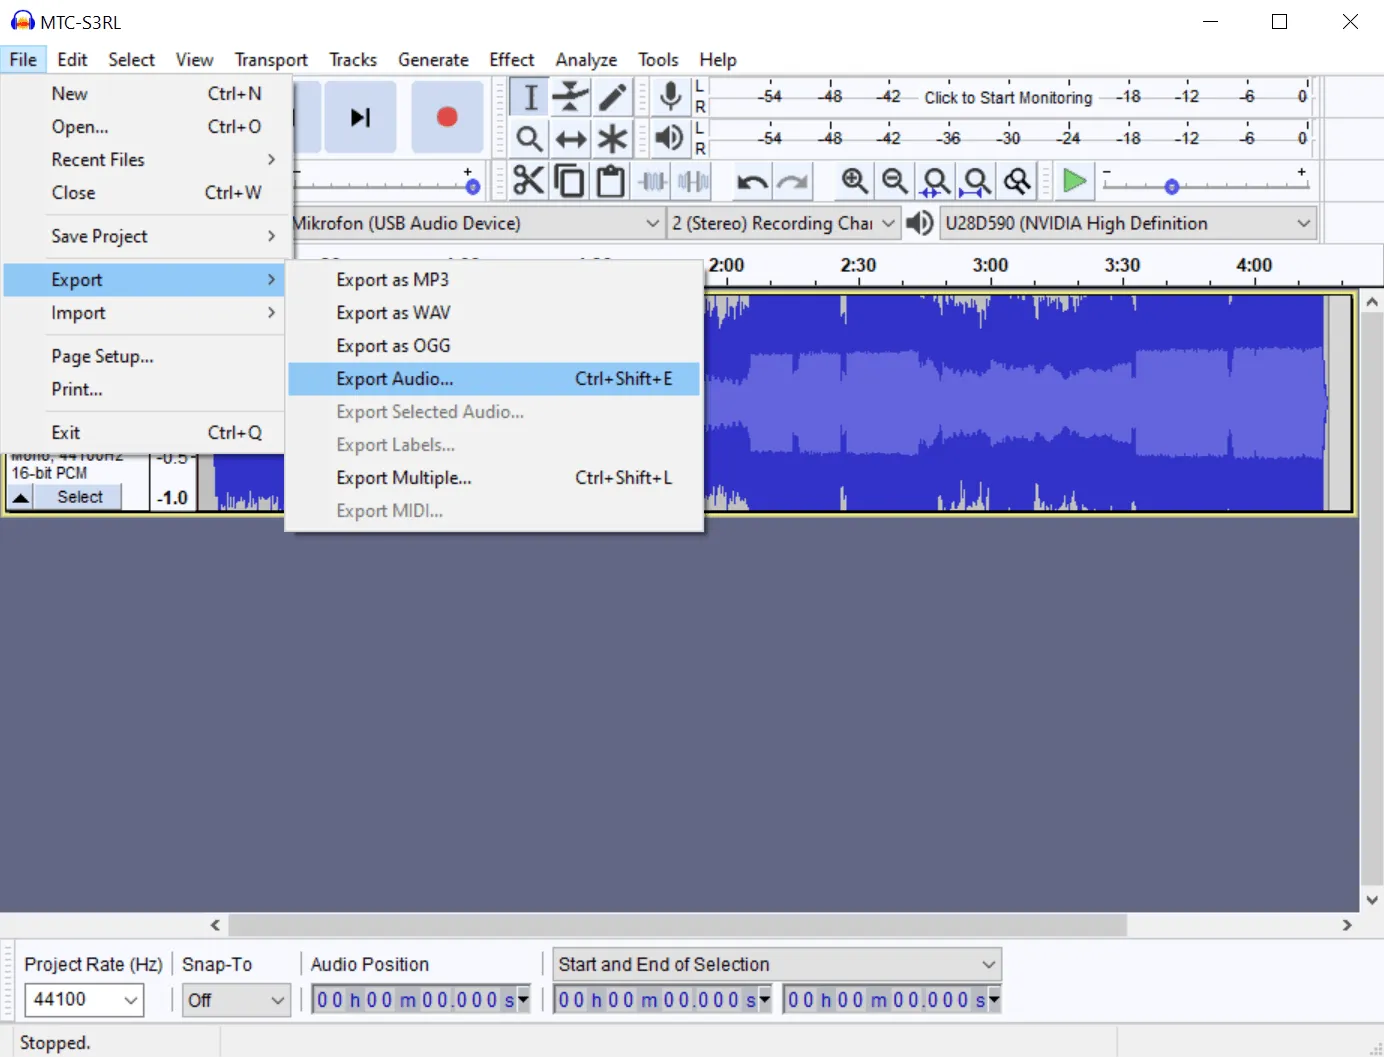Viewport: 1384px width, 1057px height.
Task: Zoom in on the waveform
Action: pyautogui.click(x=855, y=181)
